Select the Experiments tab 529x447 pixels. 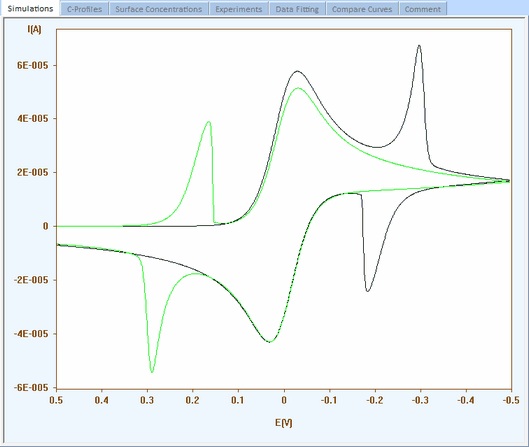point(239,9)
